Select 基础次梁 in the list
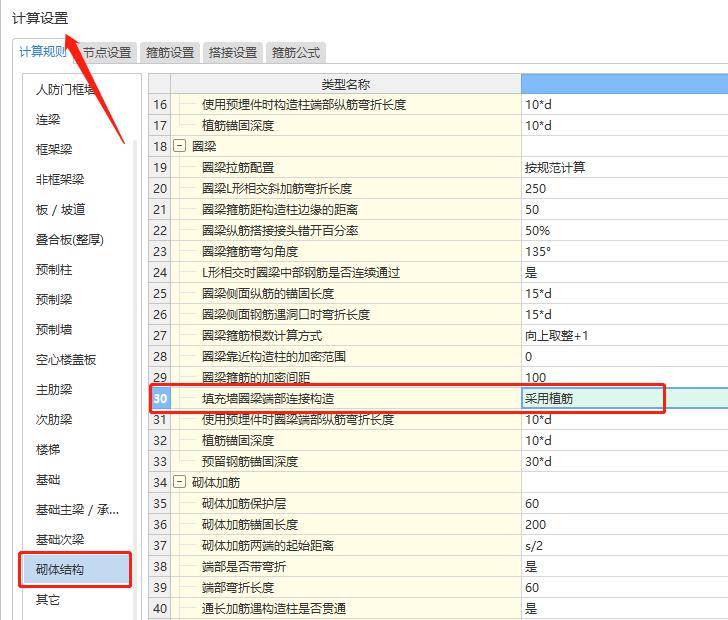Viewport: 728px width, 620px height. (60, 540)
